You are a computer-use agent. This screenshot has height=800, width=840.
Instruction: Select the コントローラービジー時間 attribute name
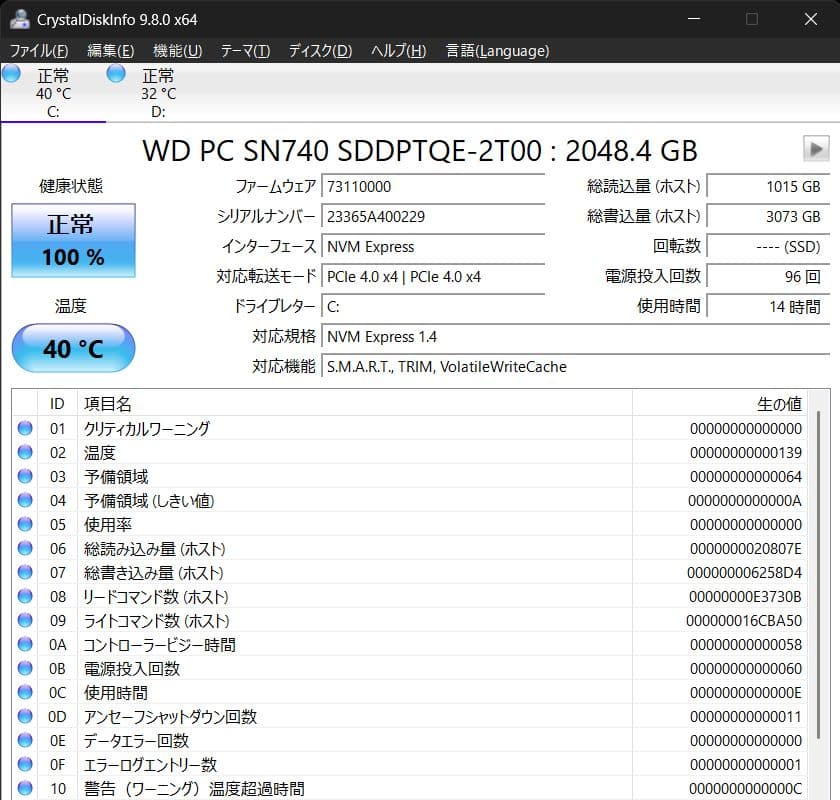[160, 645]
